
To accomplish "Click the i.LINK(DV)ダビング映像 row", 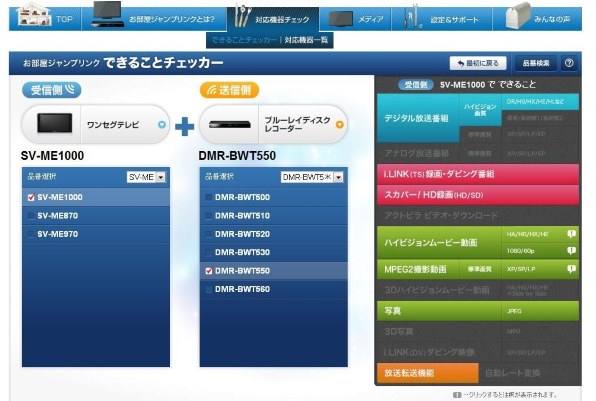I will coord(478,352).
